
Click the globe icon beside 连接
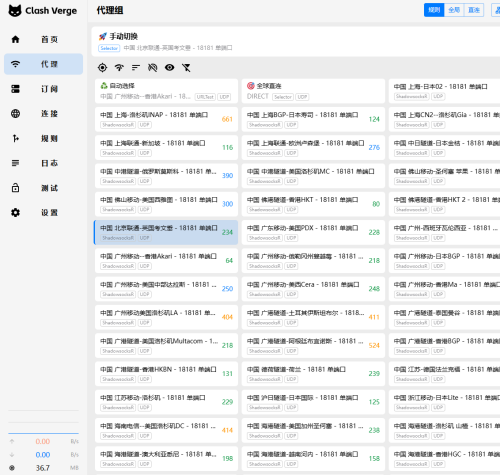point(15,113)
